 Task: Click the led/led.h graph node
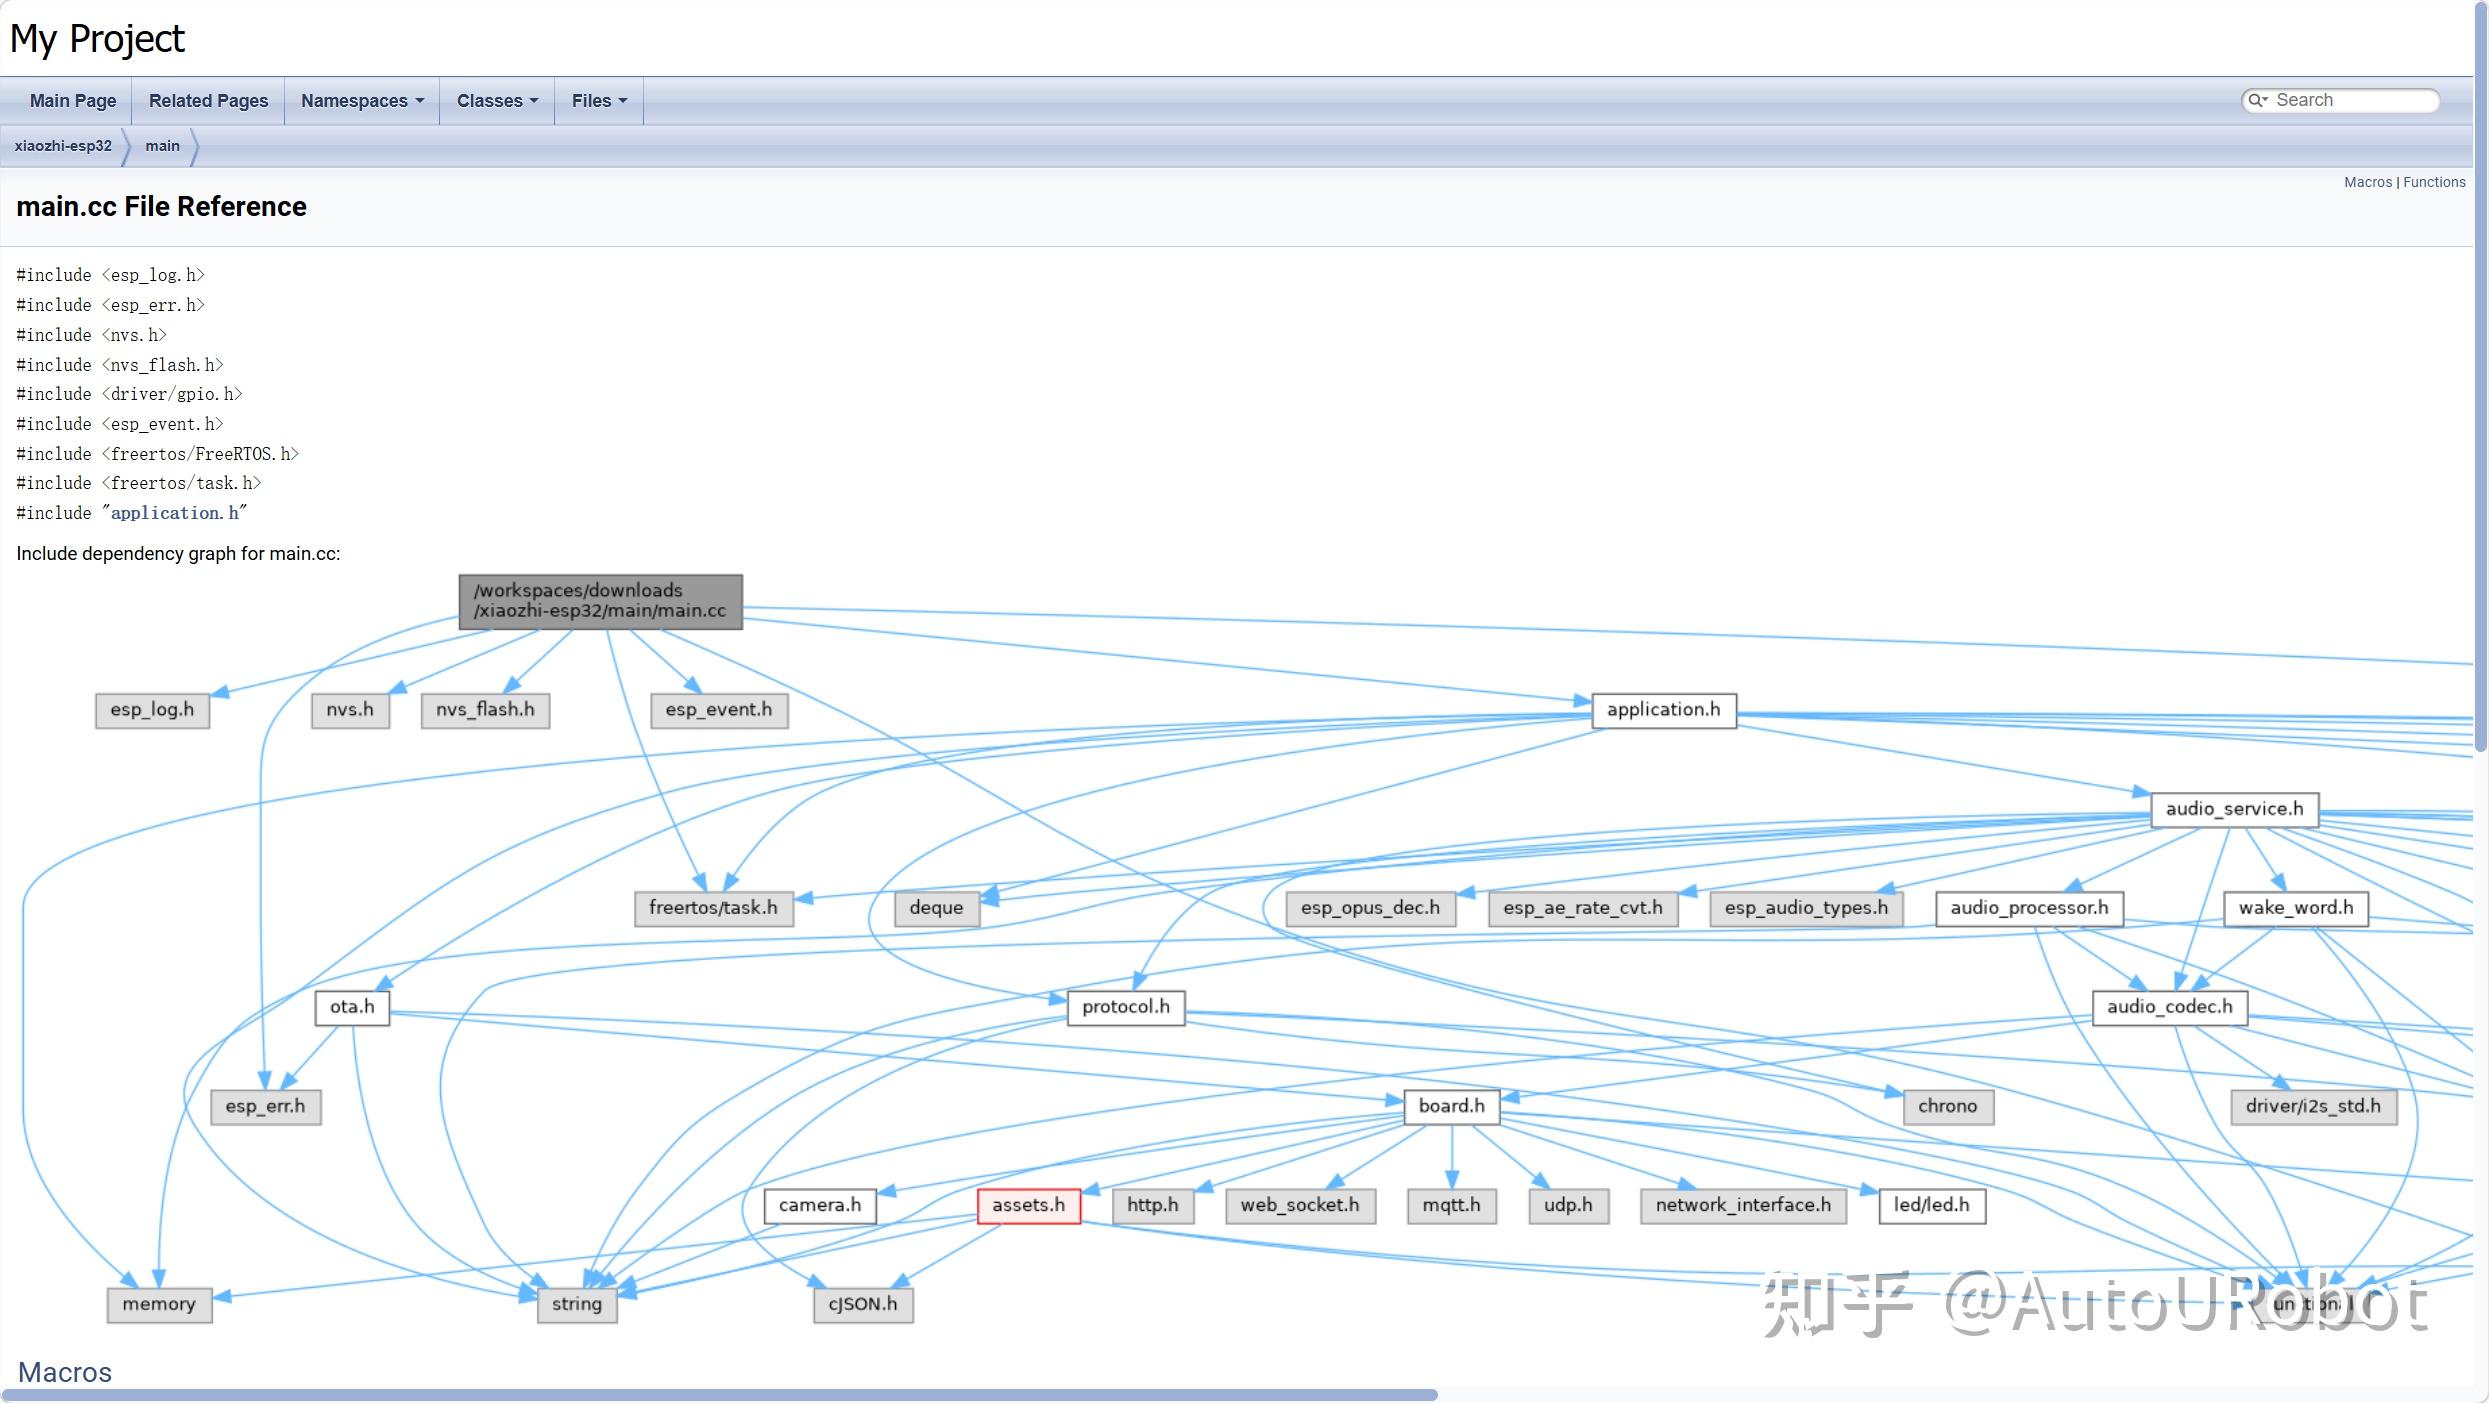point(1931,1205)
